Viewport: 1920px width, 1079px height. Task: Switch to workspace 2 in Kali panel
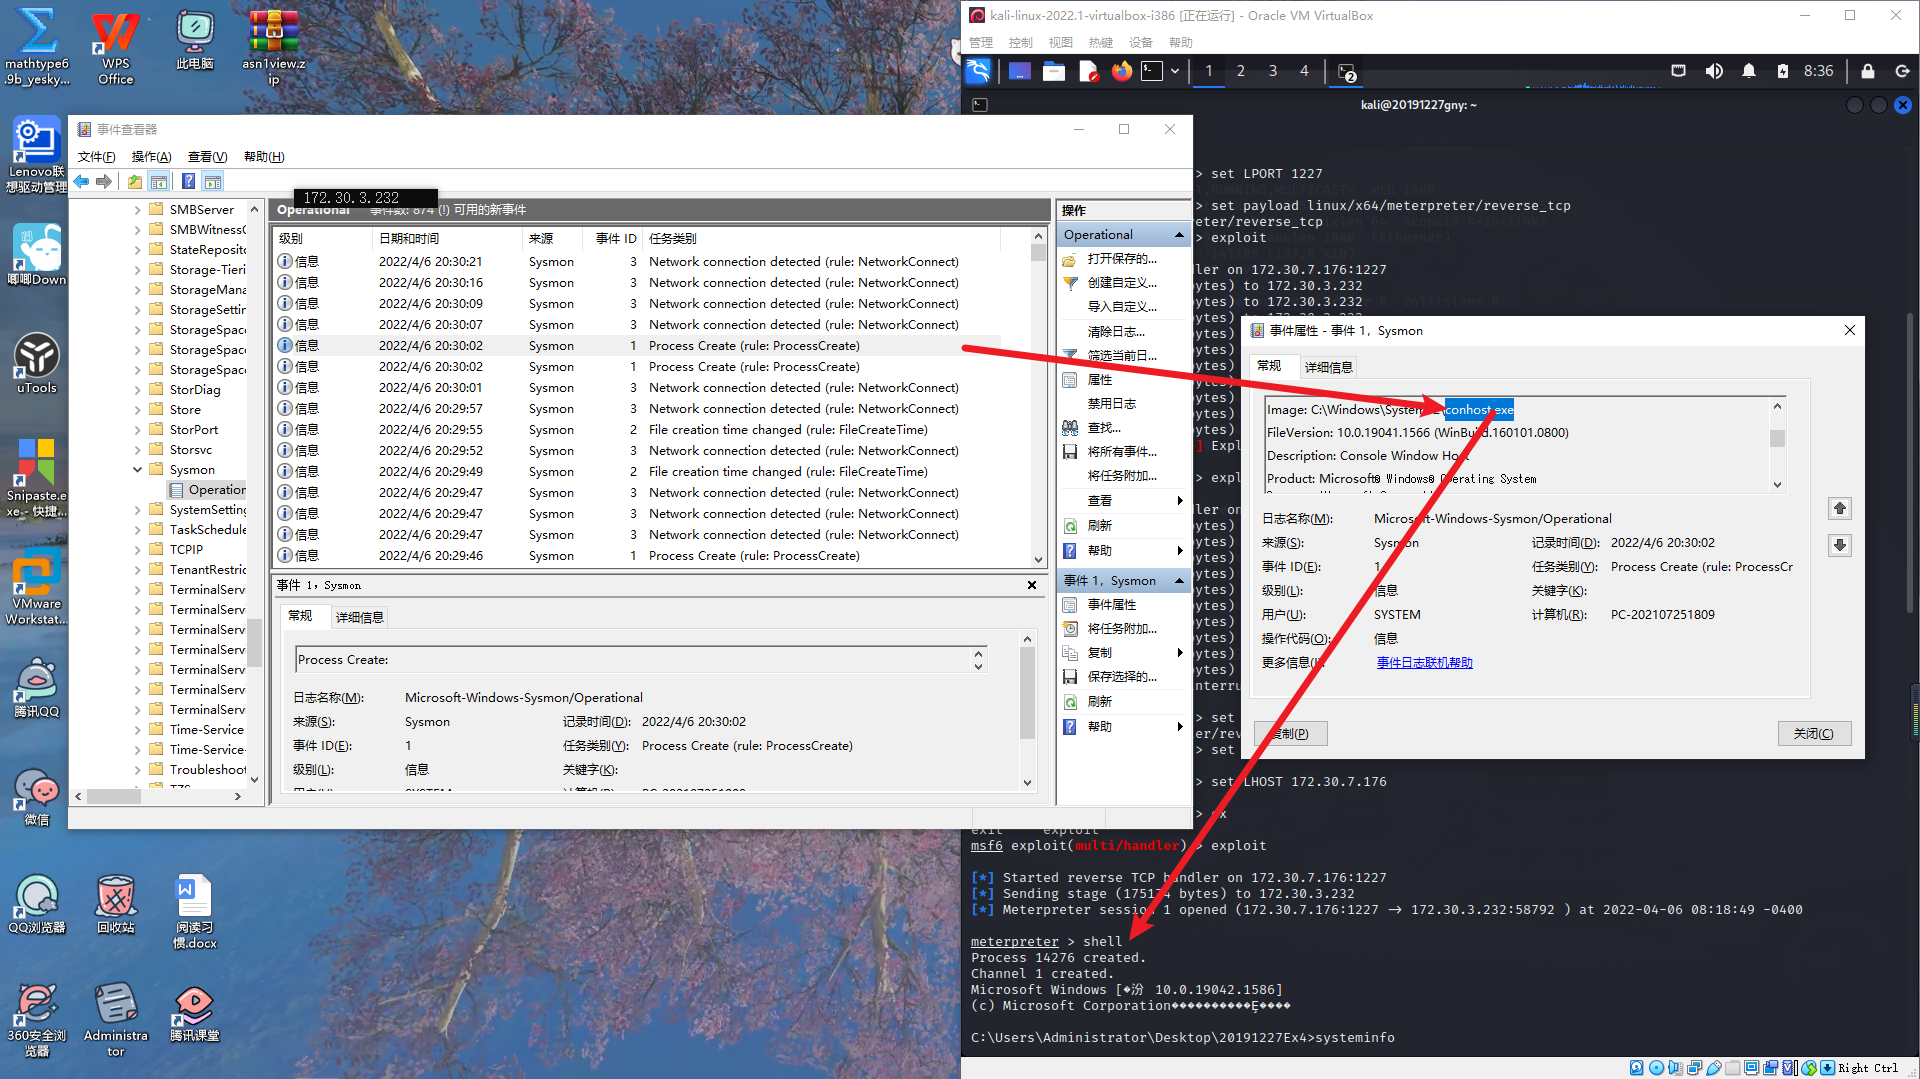pos(1241,71)
